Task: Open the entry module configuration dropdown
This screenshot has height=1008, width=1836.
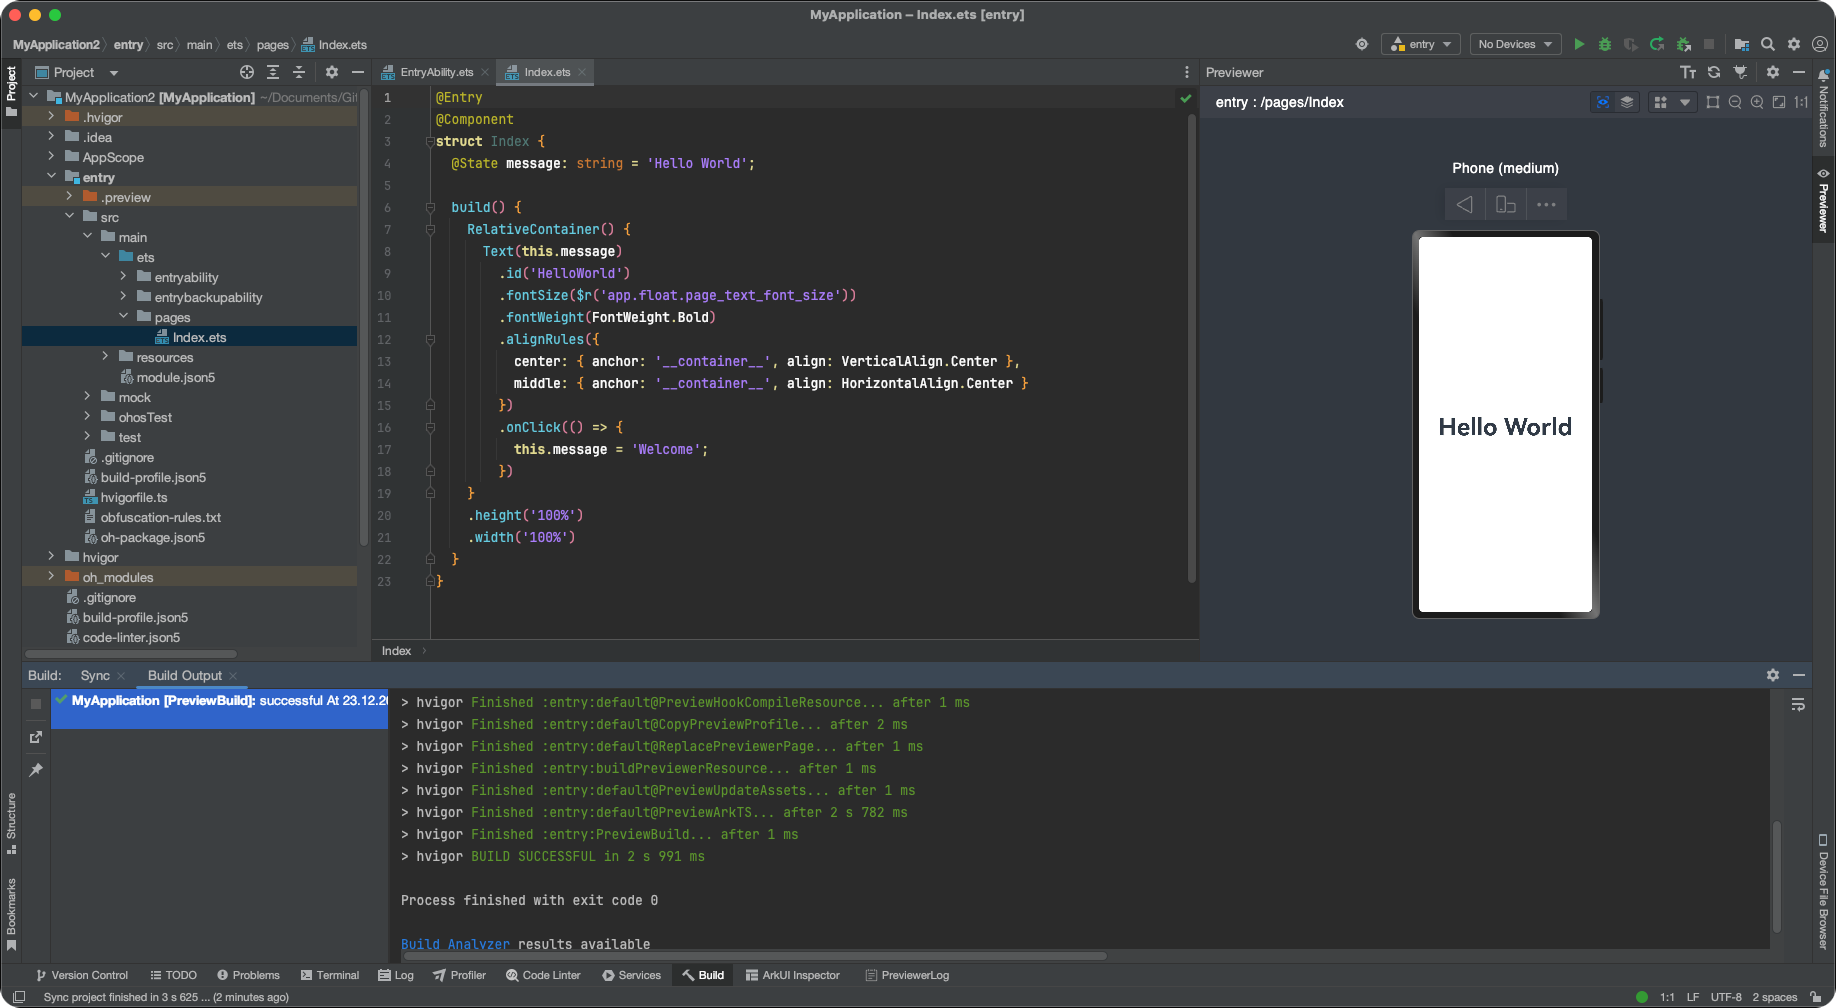Action: [x=1421, y=44]
